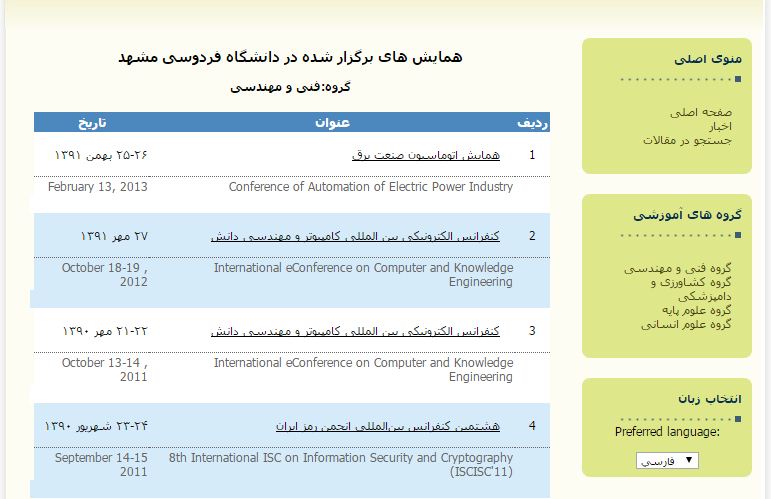Click the date February 13, 2013
This screenshot has height=499, width=771.
pos(98,187)
